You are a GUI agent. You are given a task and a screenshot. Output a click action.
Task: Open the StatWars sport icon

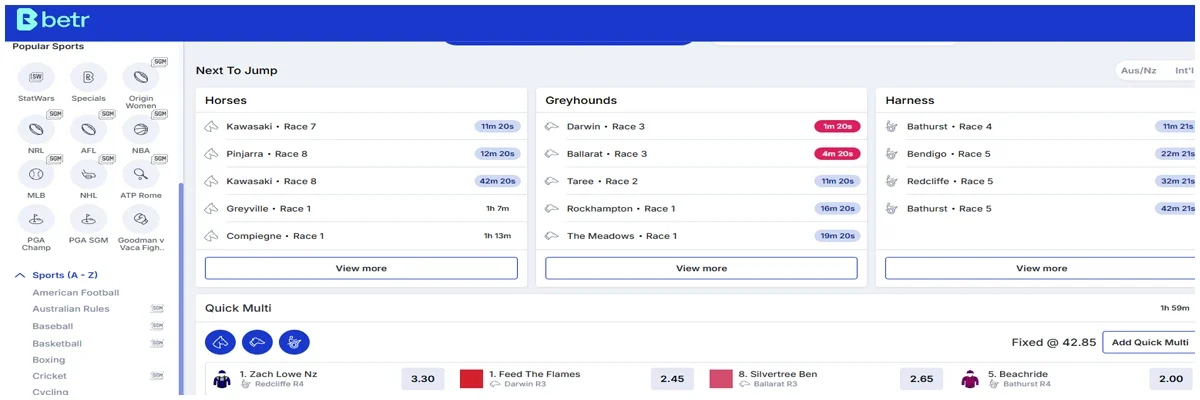point(36,77)
